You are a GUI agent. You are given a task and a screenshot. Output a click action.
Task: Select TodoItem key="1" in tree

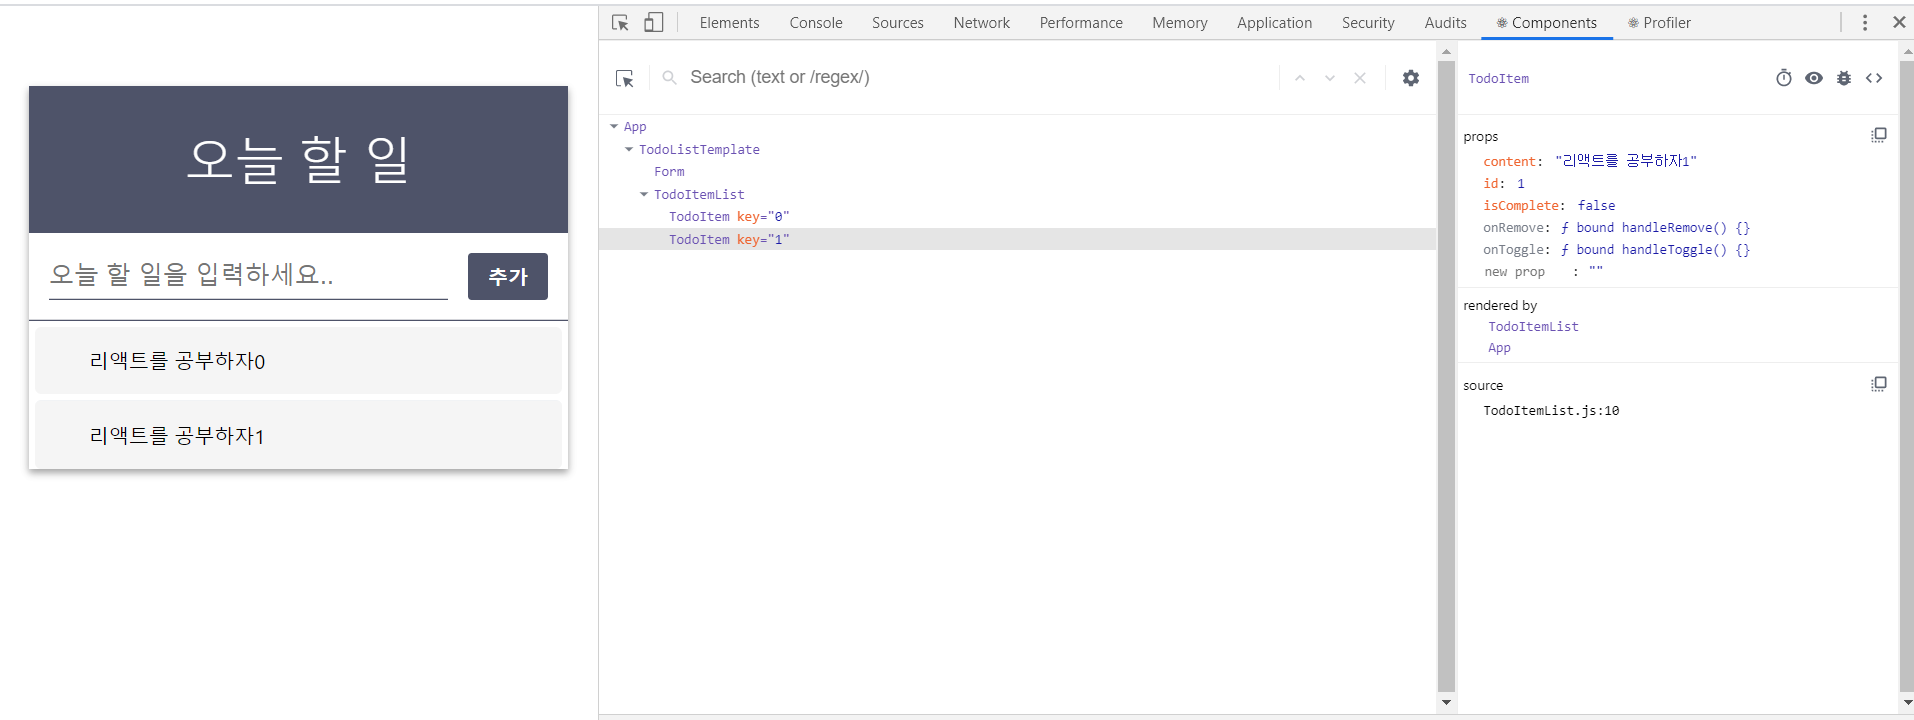click(729, 239)
